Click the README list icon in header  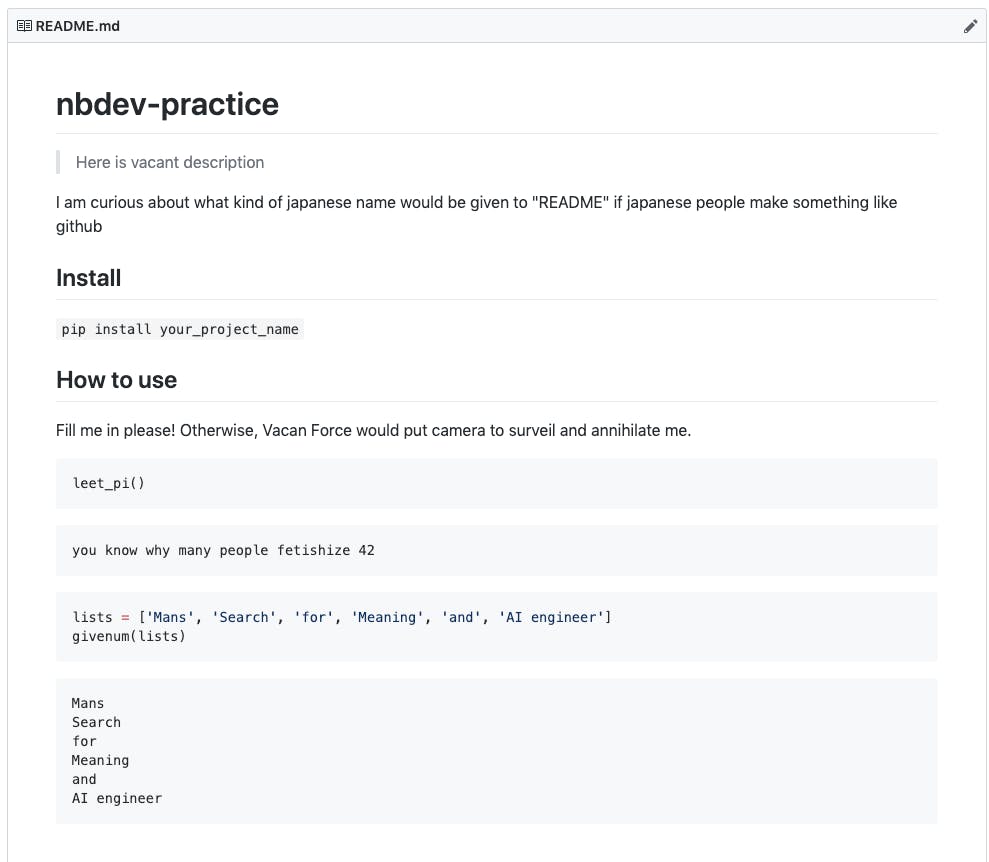coord(24,26)
